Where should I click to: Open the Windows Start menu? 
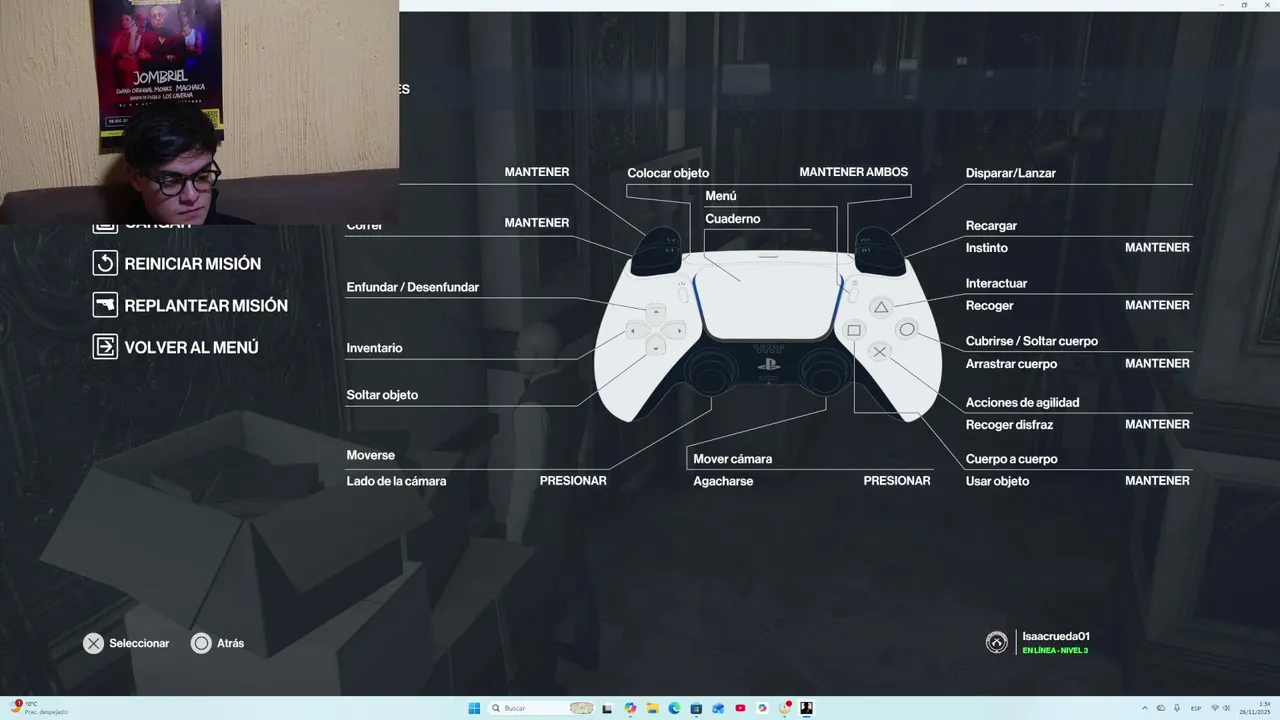(x=474, y=708)
